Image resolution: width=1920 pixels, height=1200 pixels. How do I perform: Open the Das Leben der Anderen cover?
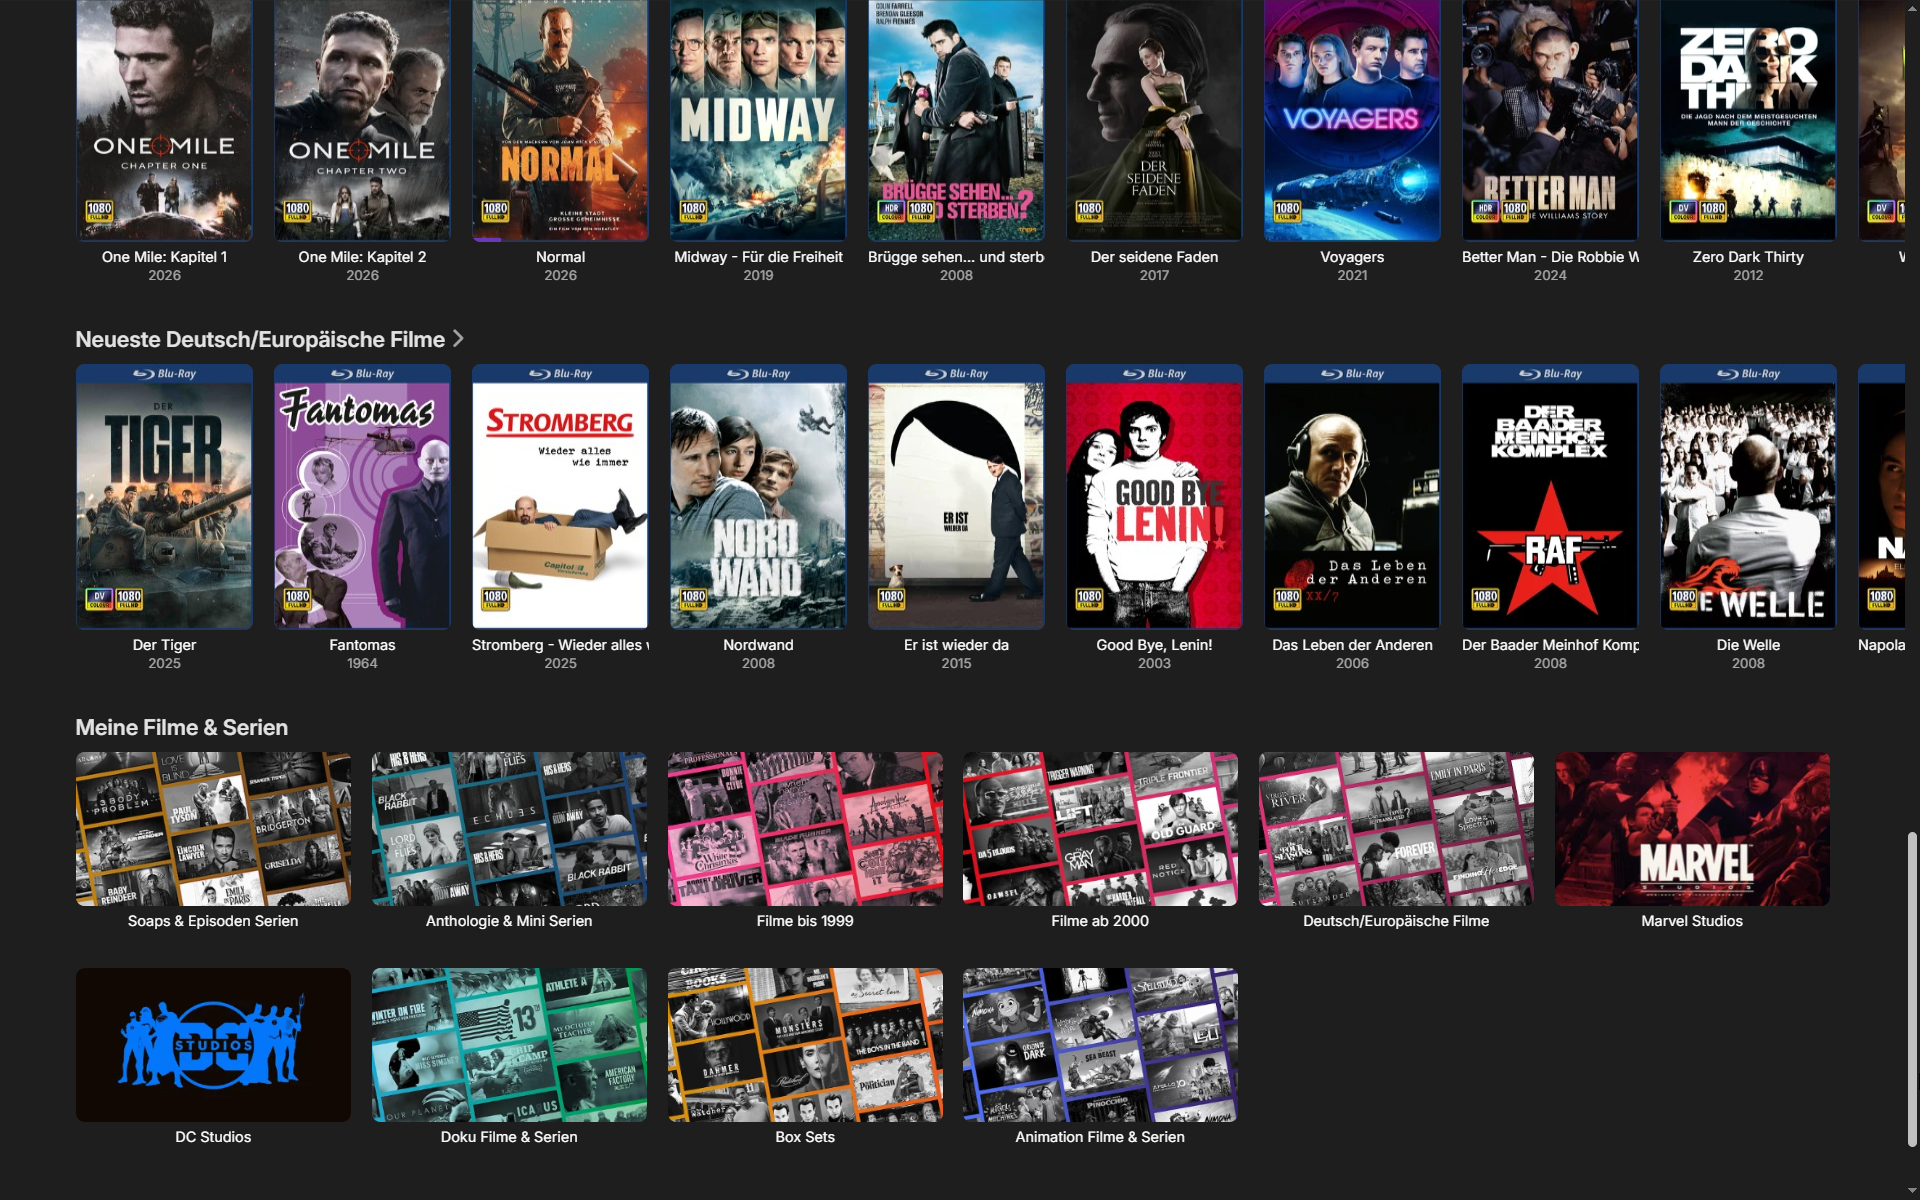pos(1352,497)
